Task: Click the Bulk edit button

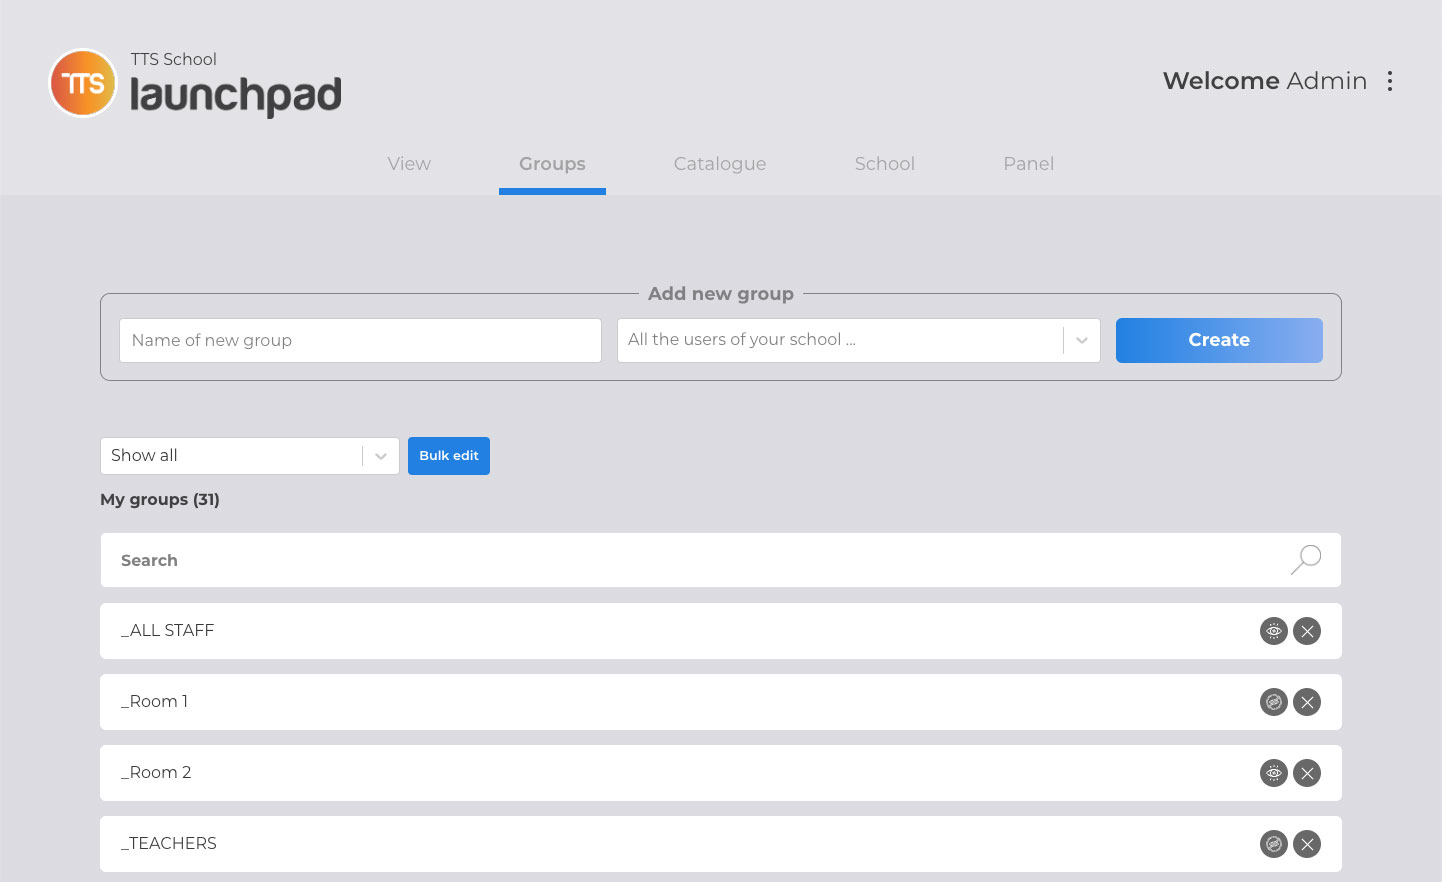Action: pyautogui.click(x=449, y=456)
